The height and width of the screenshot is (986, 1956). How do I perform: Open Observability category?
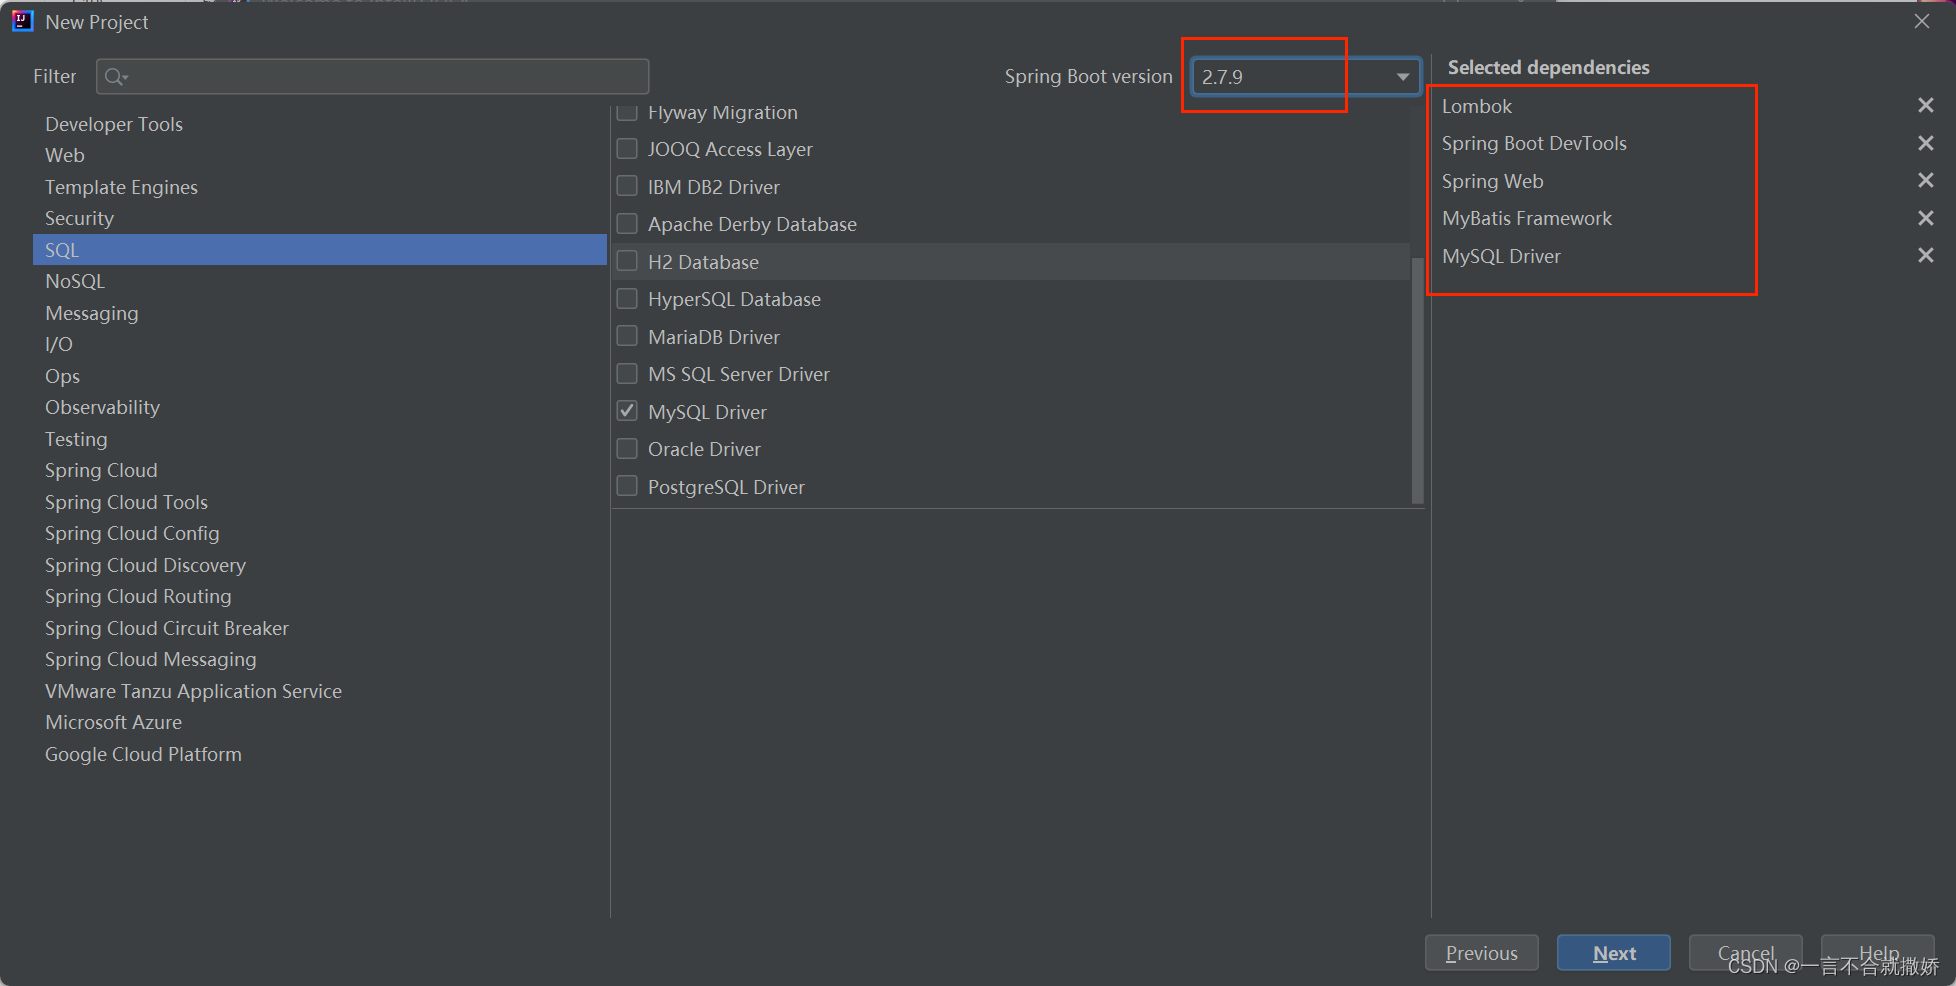coord(320,407)
